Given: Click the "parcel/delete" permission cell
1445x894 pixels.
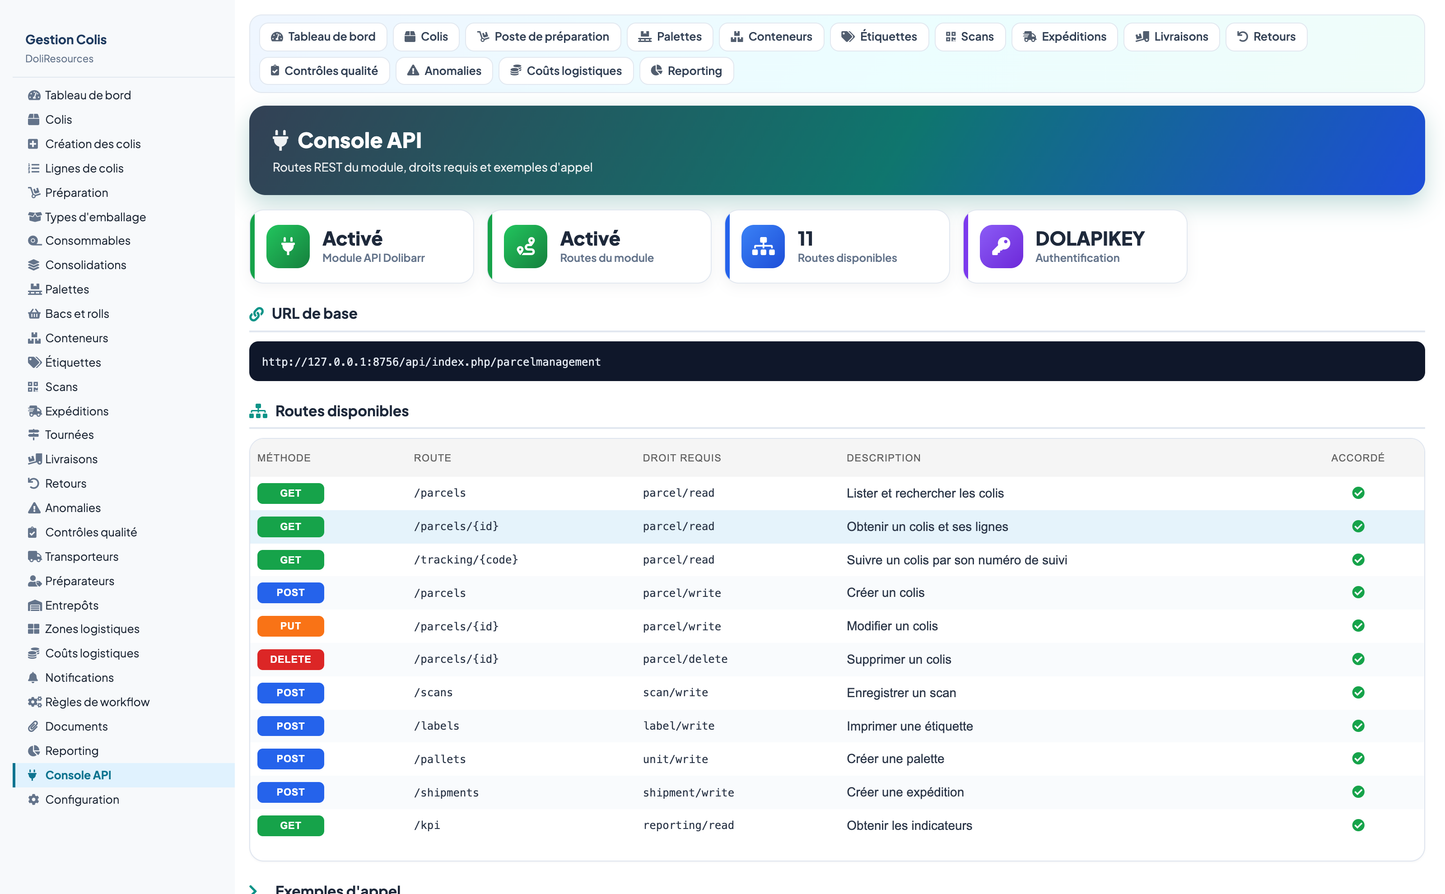Looking at the screenshot, I should tap(685, 660).
